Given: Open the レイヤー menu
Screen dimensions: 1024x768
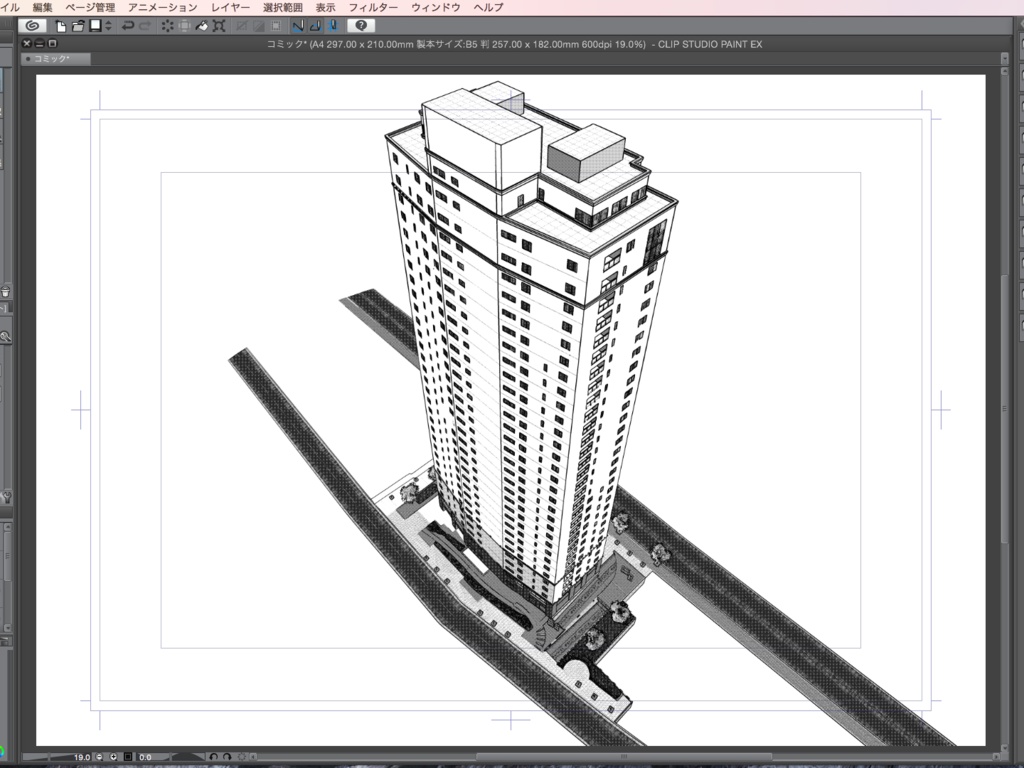Looking at the screenshot, I should click(x=231, y=6).
